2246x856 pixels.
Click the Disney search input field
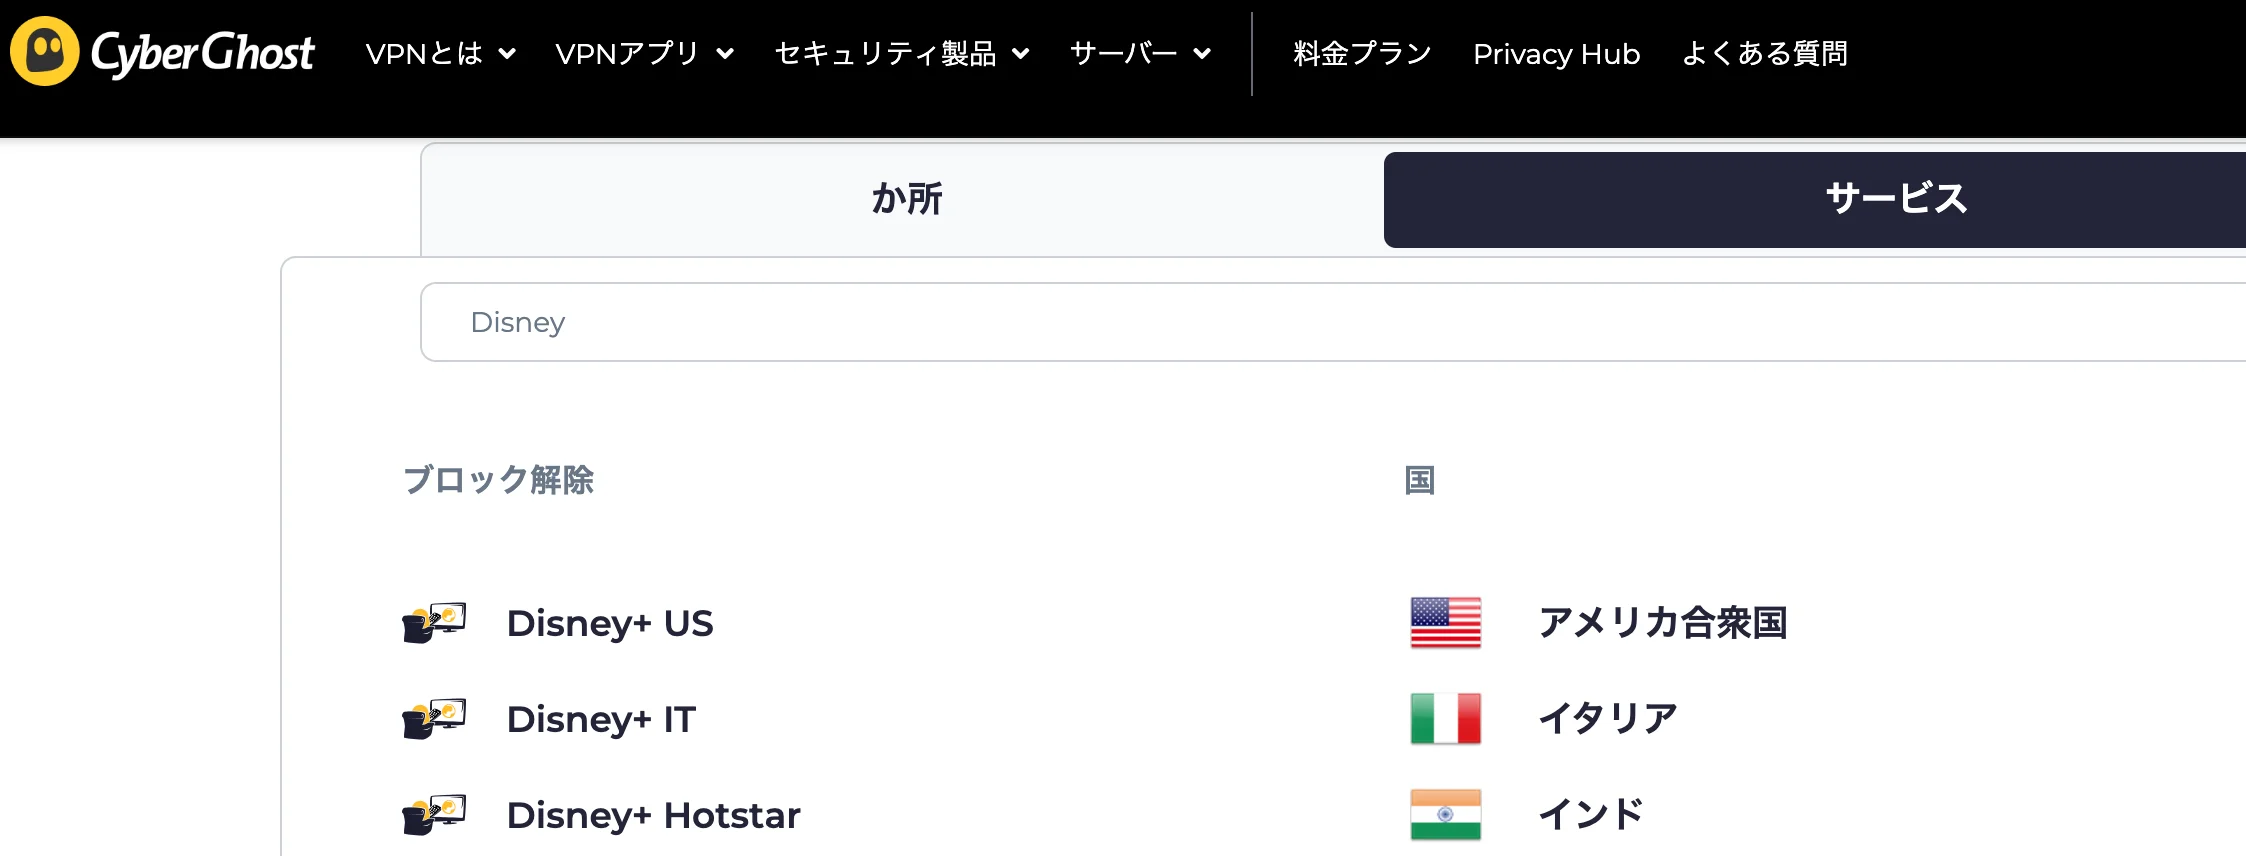1300,322
